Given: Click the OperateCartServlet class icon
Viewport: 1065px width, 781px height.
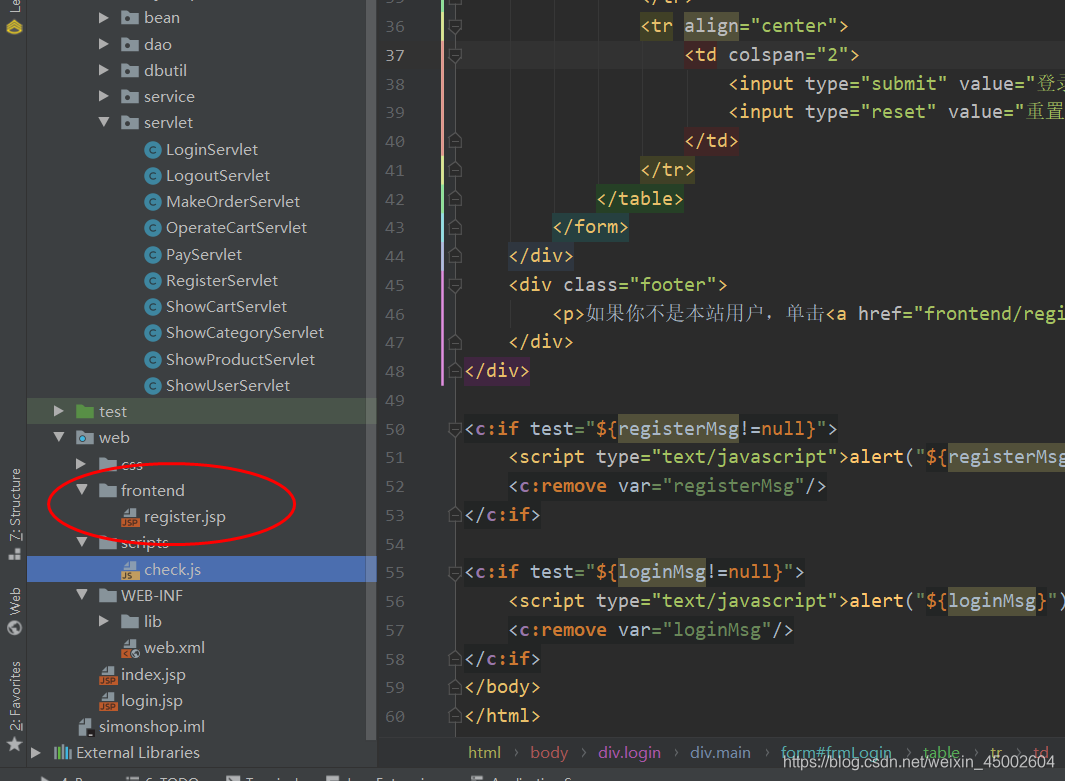Looking at the screenshot, I should click(154, 228).
